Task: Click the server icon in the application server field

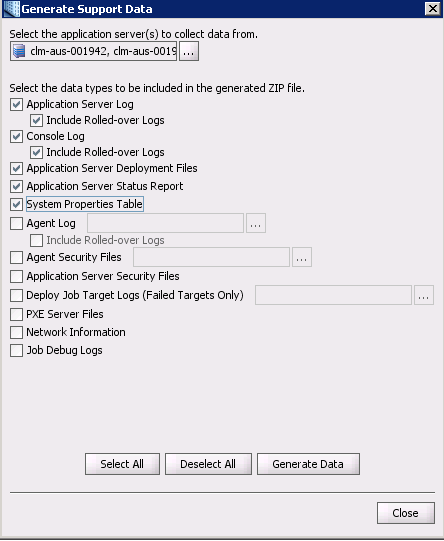Action: [x=19, y=51]
